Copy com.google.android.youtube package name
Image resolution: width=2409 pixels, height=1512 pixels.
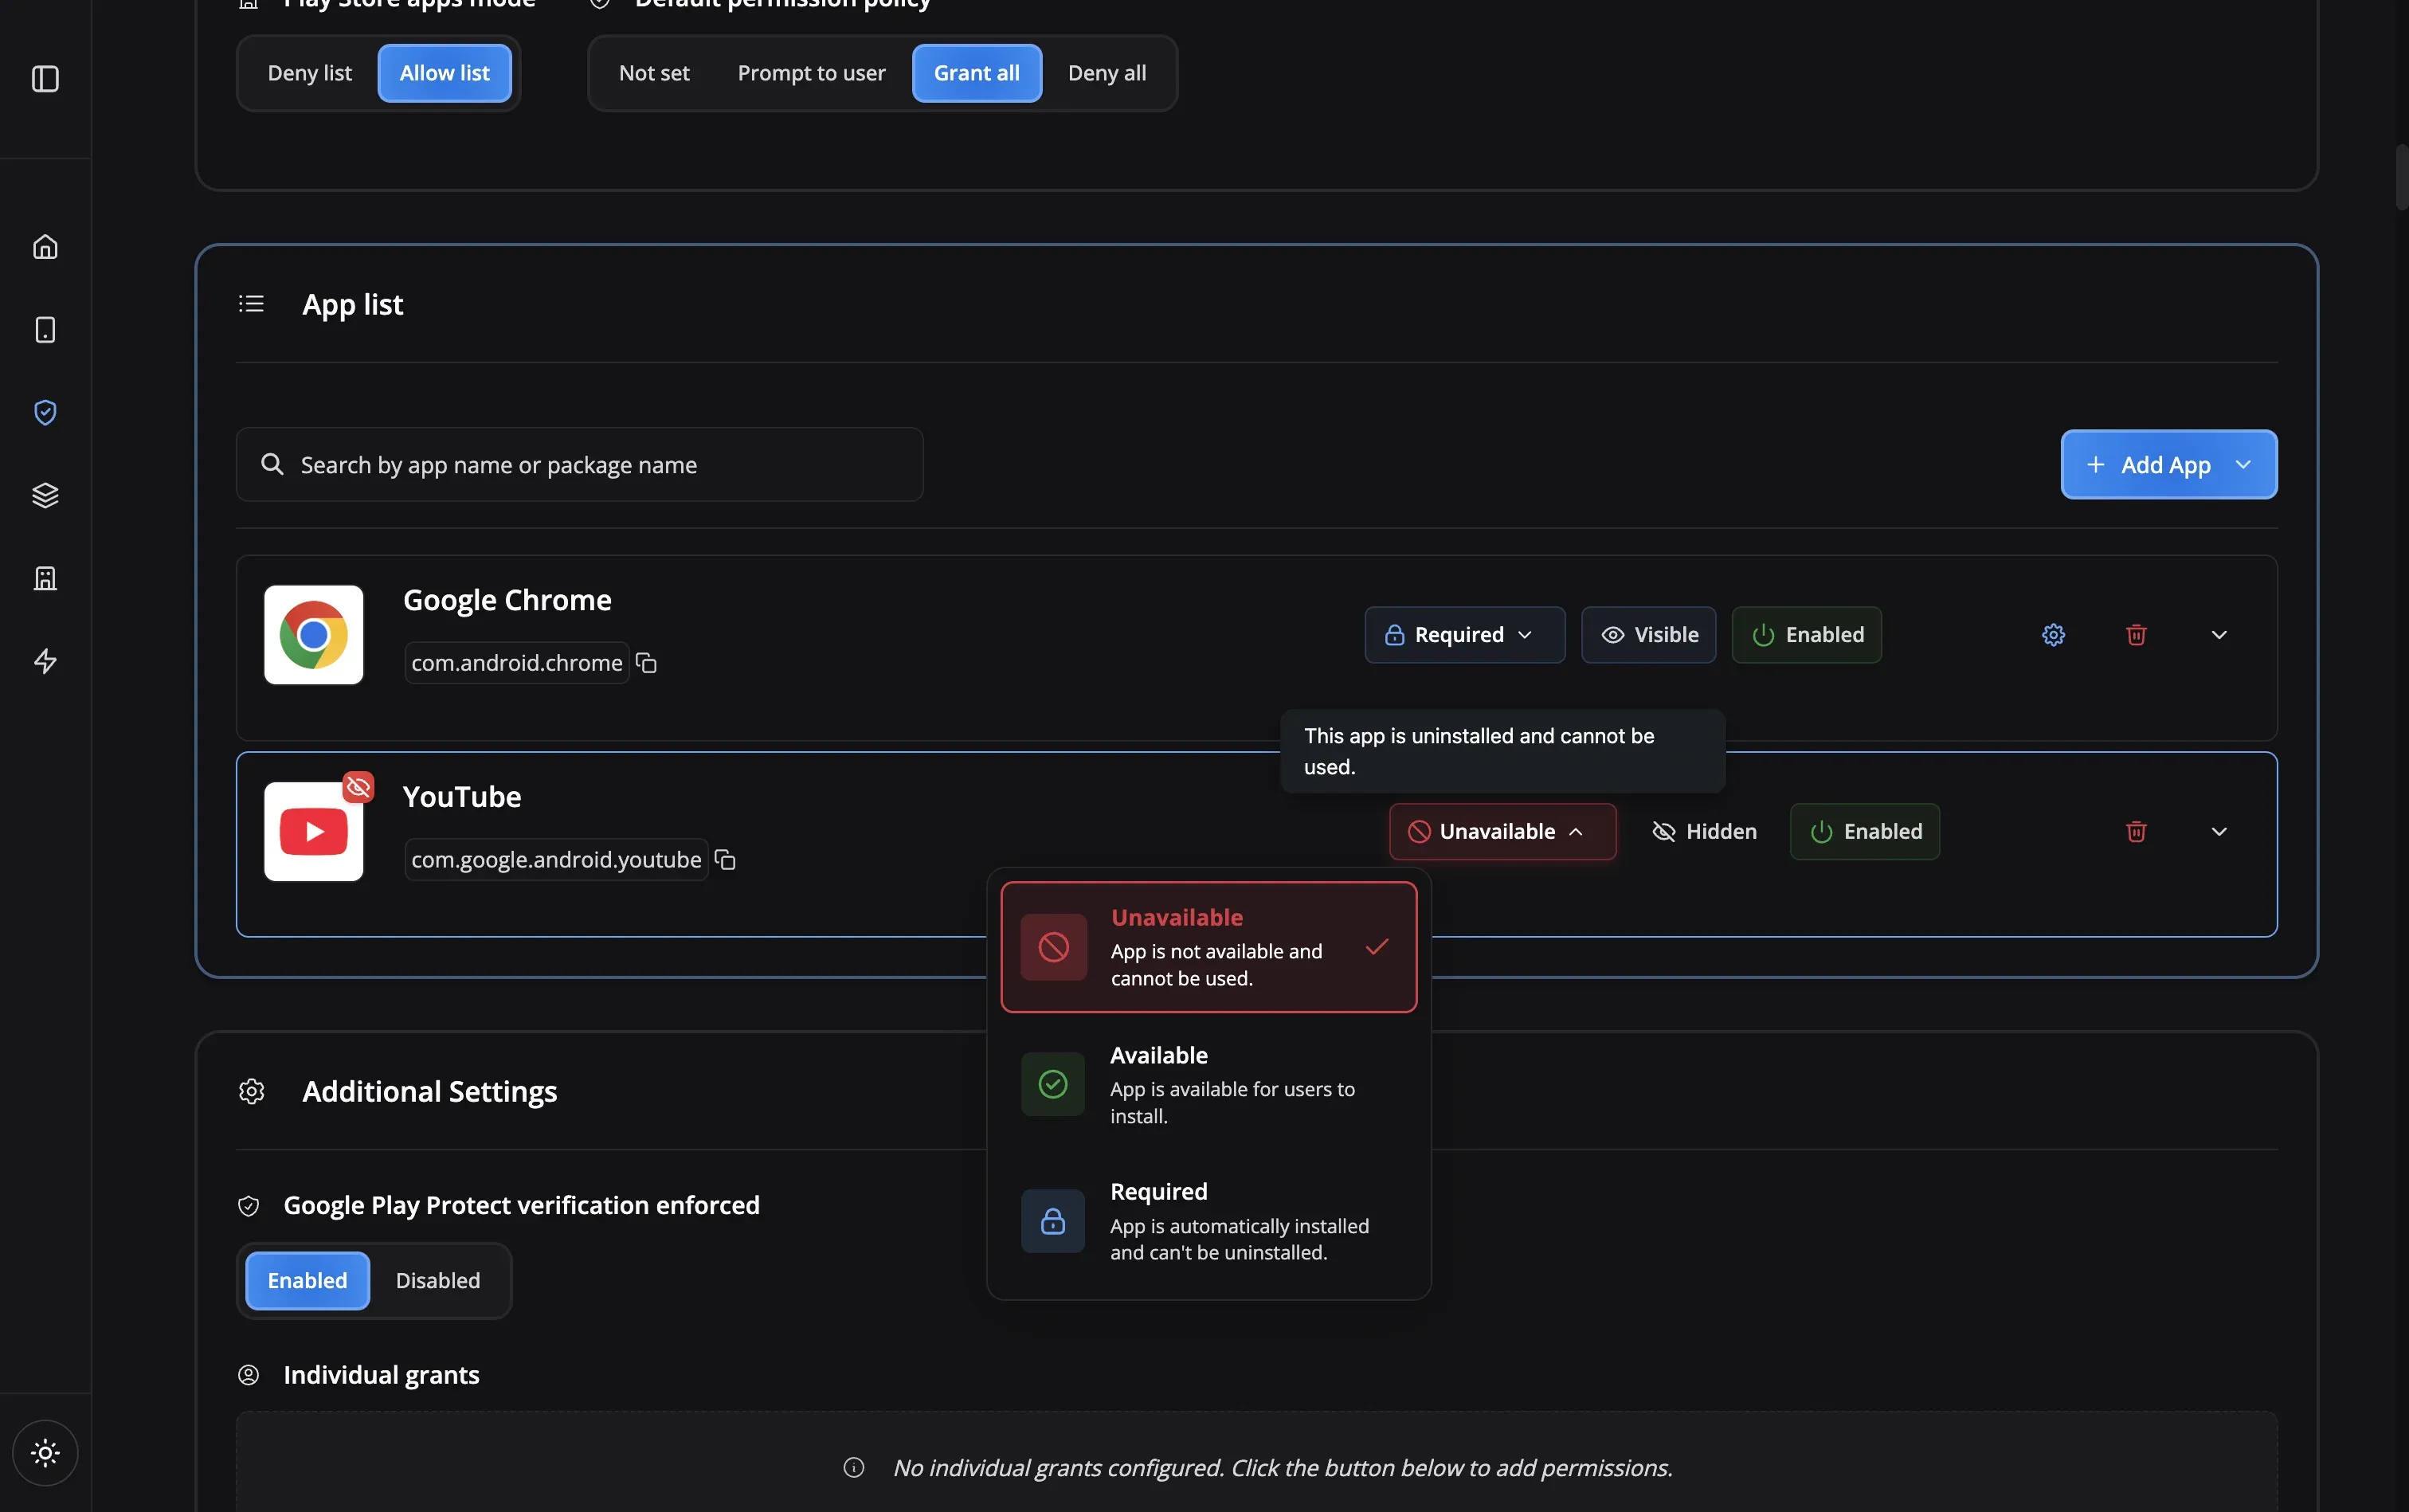pos(726,860)
